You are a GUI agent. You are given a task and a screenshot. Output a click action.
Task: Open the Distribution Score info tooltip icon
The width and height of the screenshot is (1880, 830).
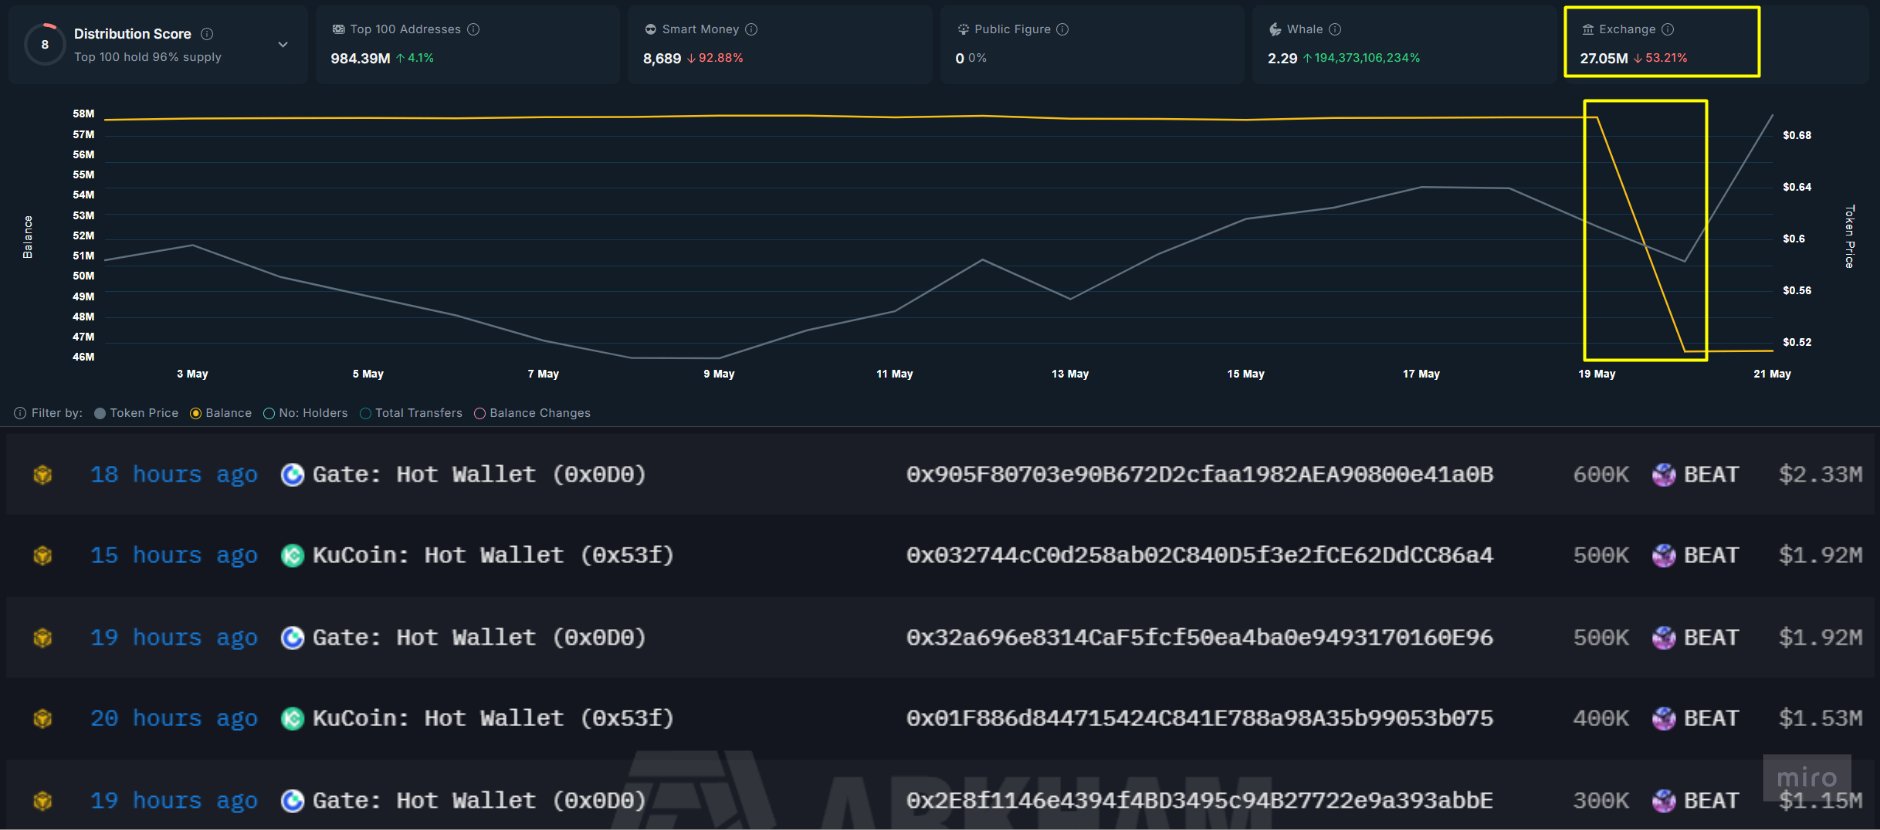tap(207, 34)
